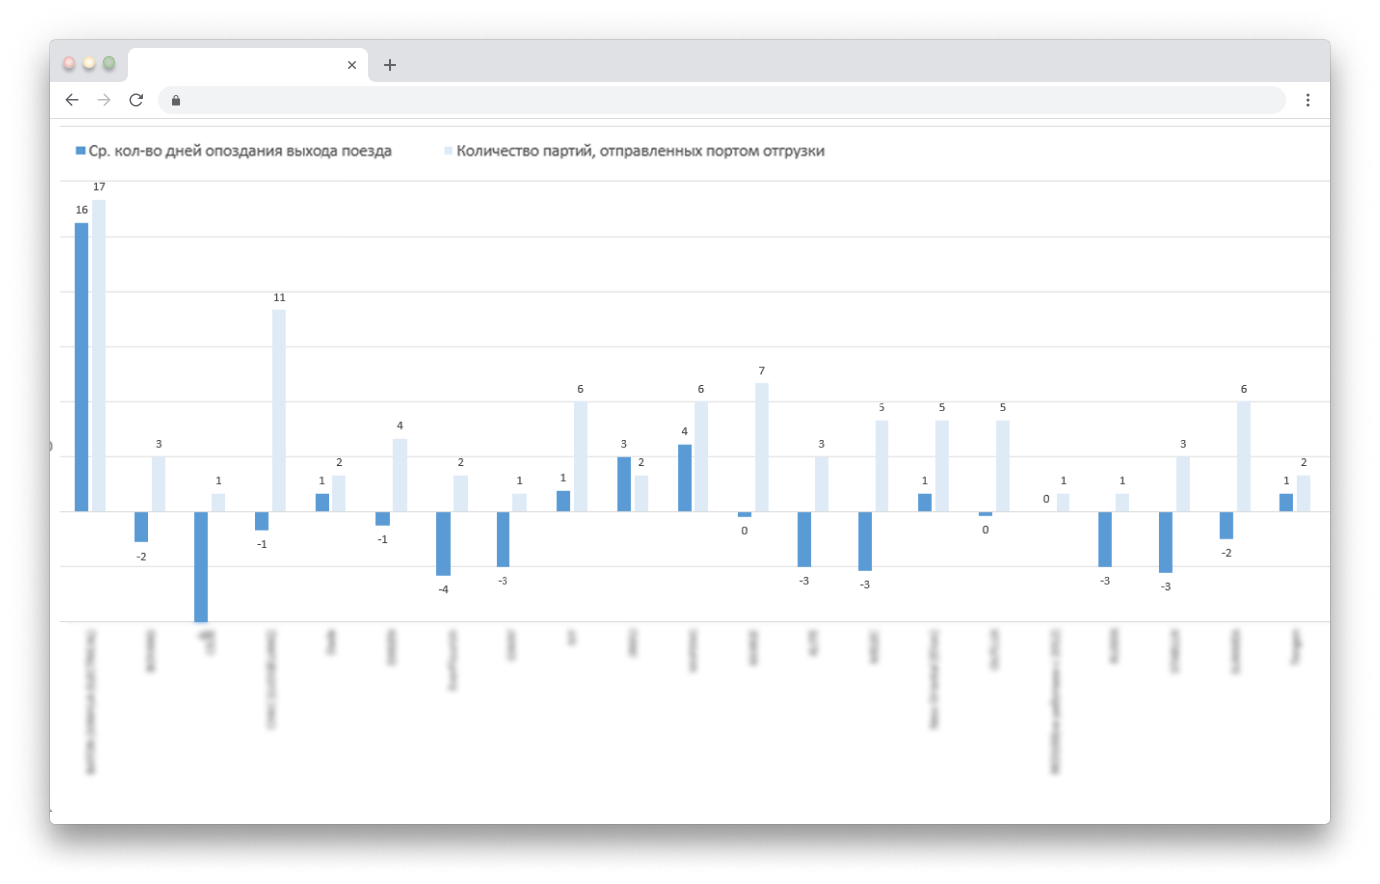Select the active blank browser tab
This screenshot has width=1380, height=884.
pyautogui.click(x=248, y=65)
